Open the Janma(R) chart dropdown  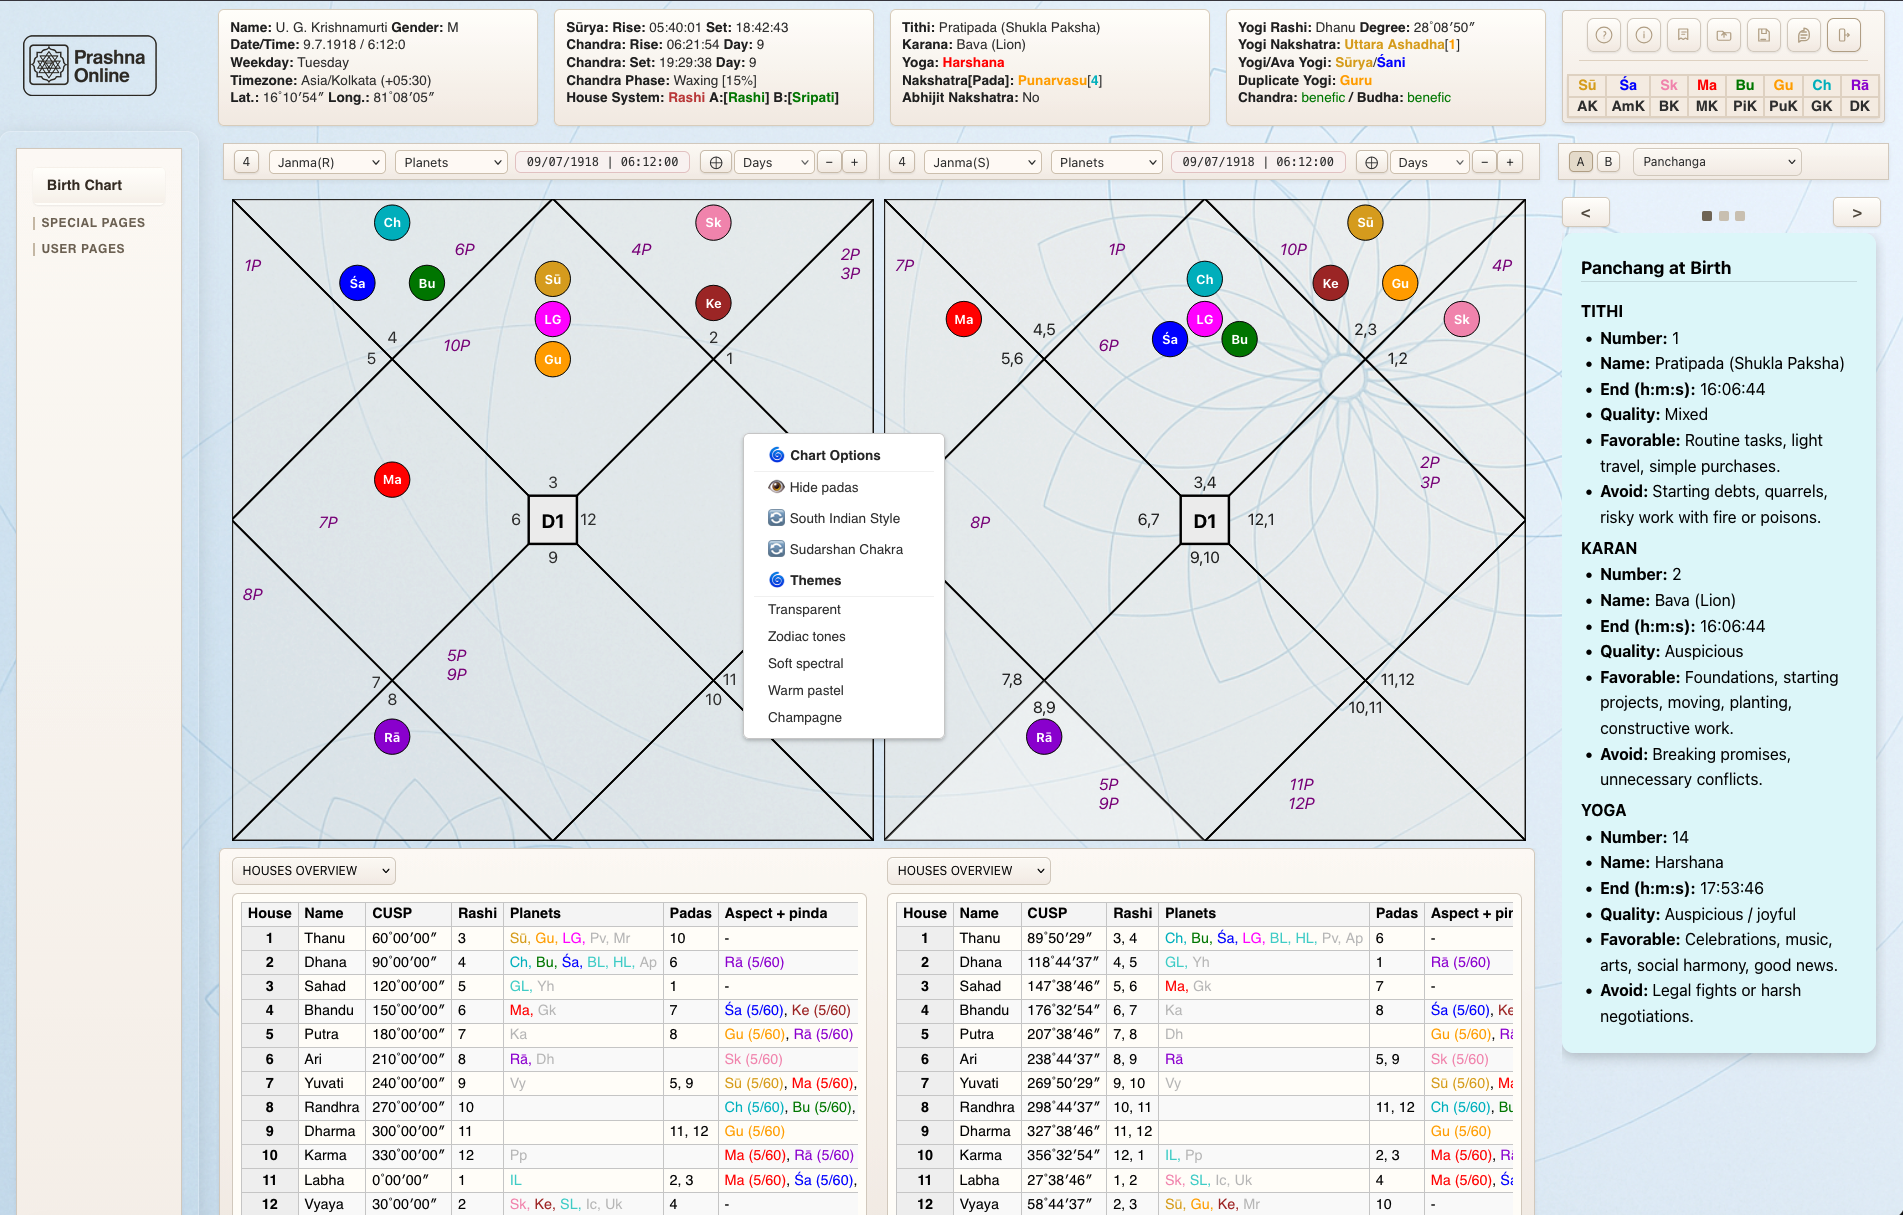327,162
